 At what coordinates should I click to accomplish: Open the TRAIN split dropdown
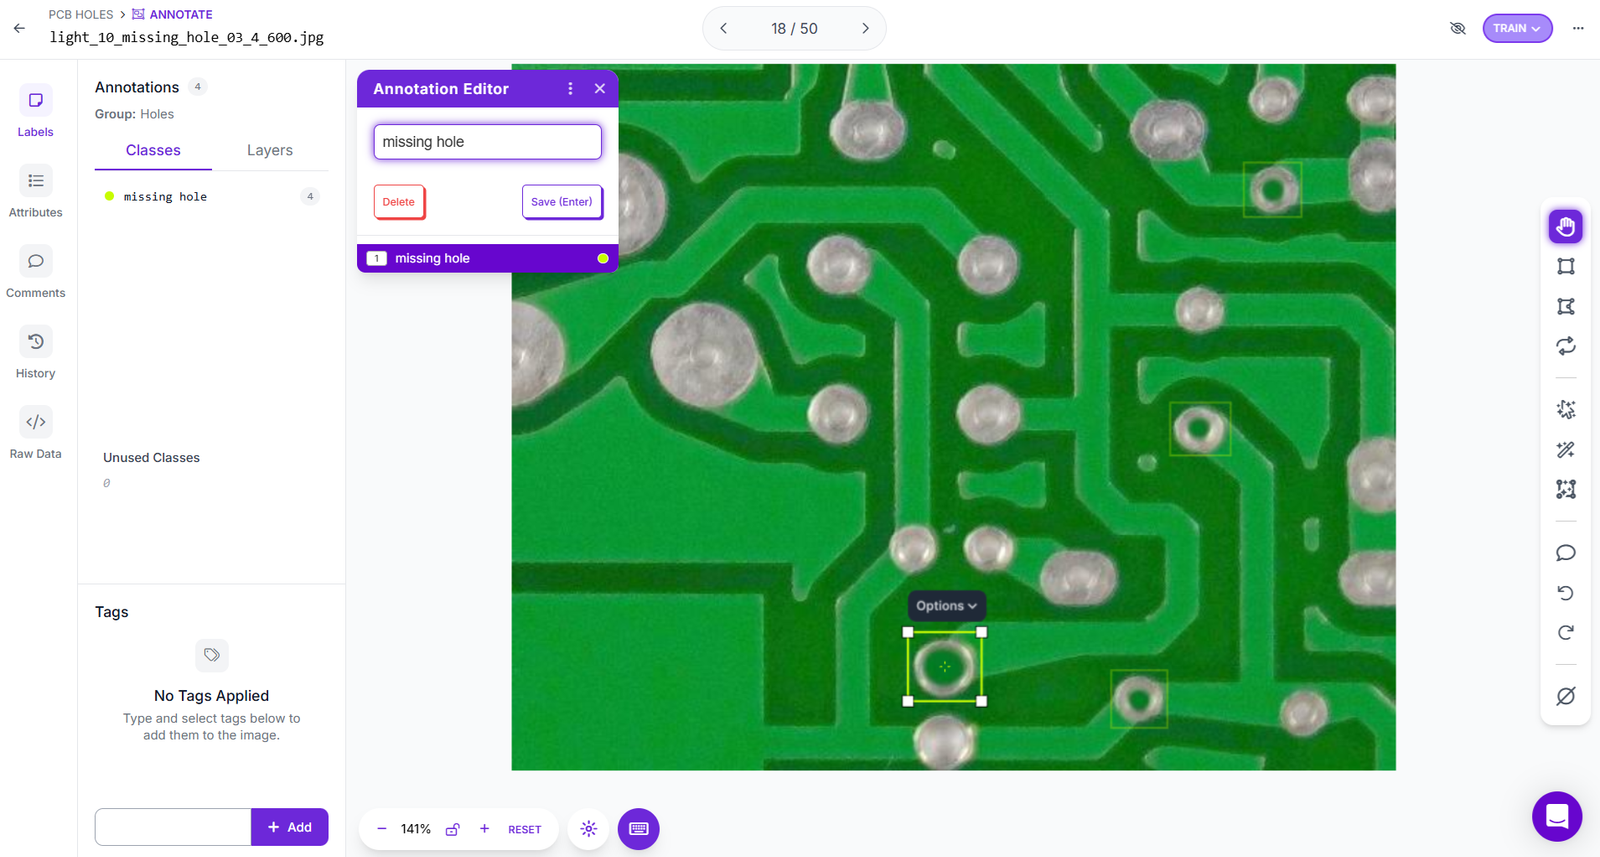coord(1516,28)
